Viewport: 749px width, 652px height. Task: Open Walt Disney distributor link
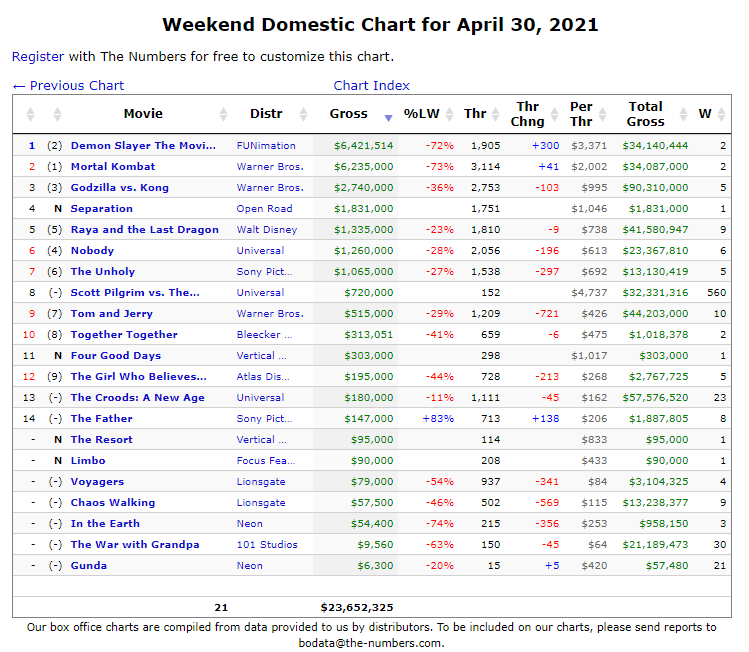click(x=267, y=230)
